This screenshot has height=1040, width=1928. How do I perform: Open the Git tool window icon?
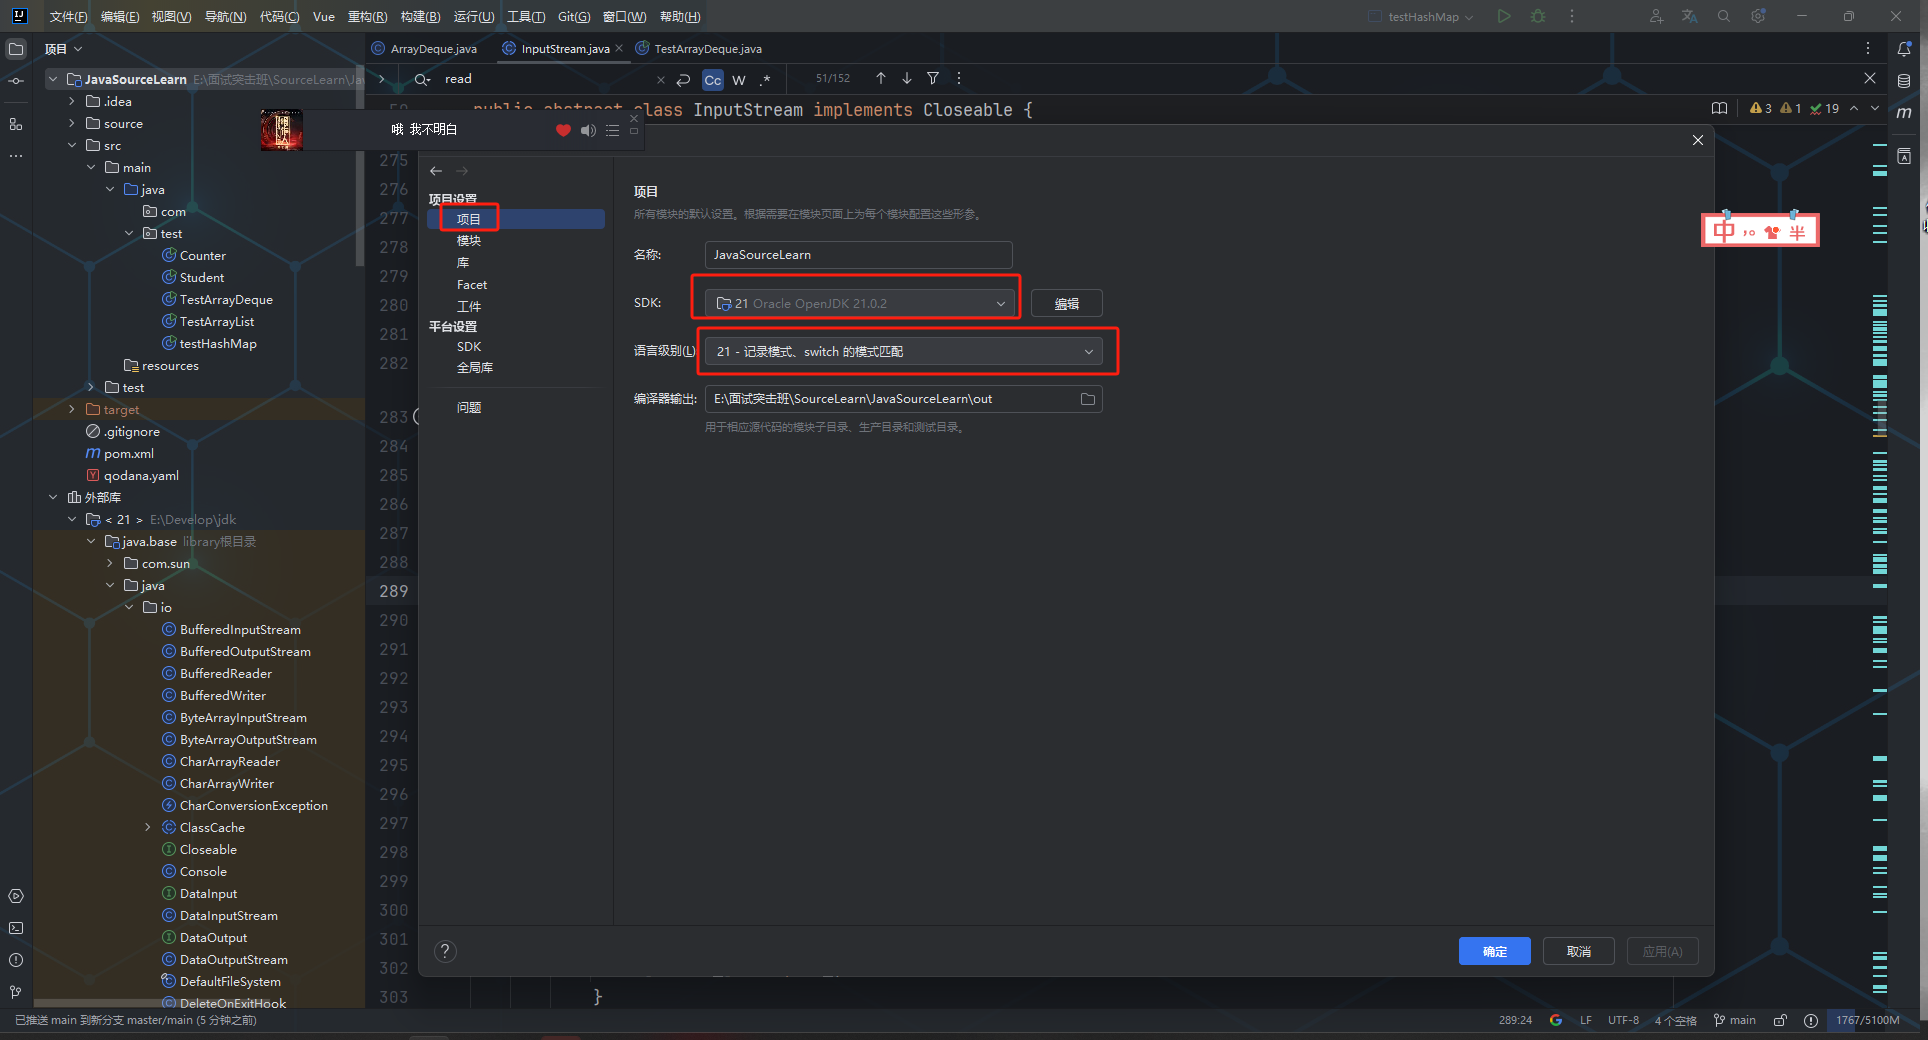(16, 992)
